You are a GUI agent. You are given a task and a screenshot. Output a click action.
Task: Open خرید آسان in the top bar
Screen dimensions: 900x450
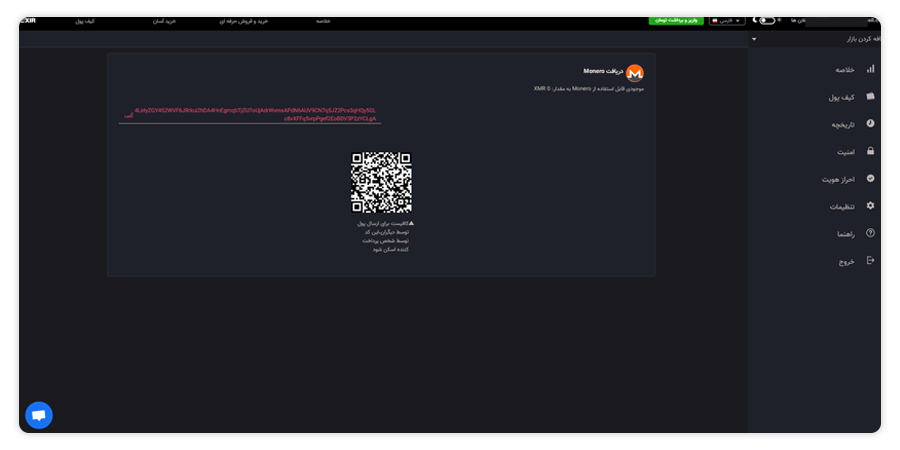tap(164, 21)
